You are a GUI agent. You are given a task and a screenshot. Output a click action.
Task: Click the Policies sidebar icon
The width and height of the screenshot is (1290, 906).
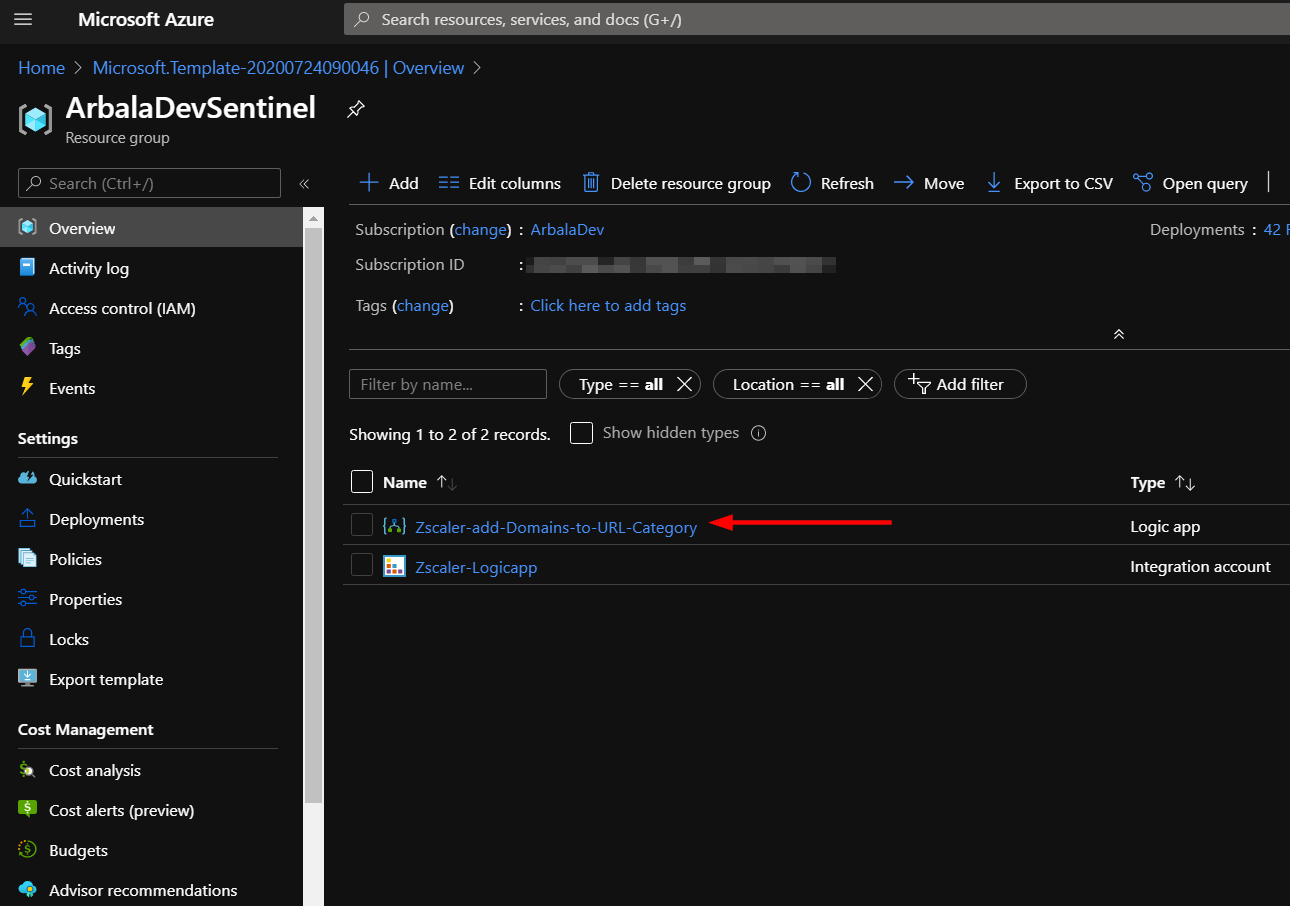click(x=28, y=559)
